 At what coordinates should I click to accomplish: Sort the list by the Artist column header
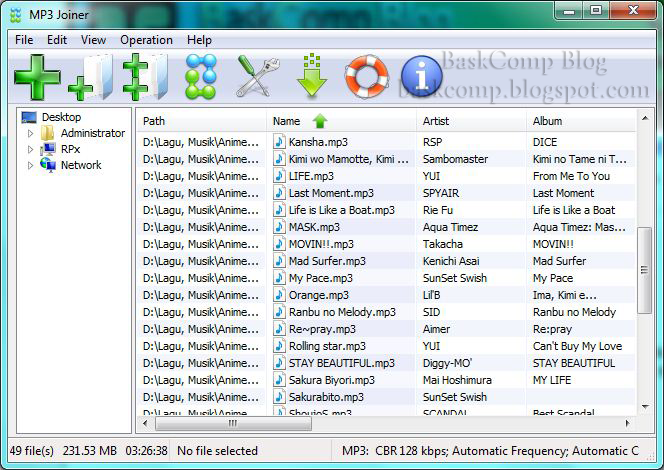471,121
